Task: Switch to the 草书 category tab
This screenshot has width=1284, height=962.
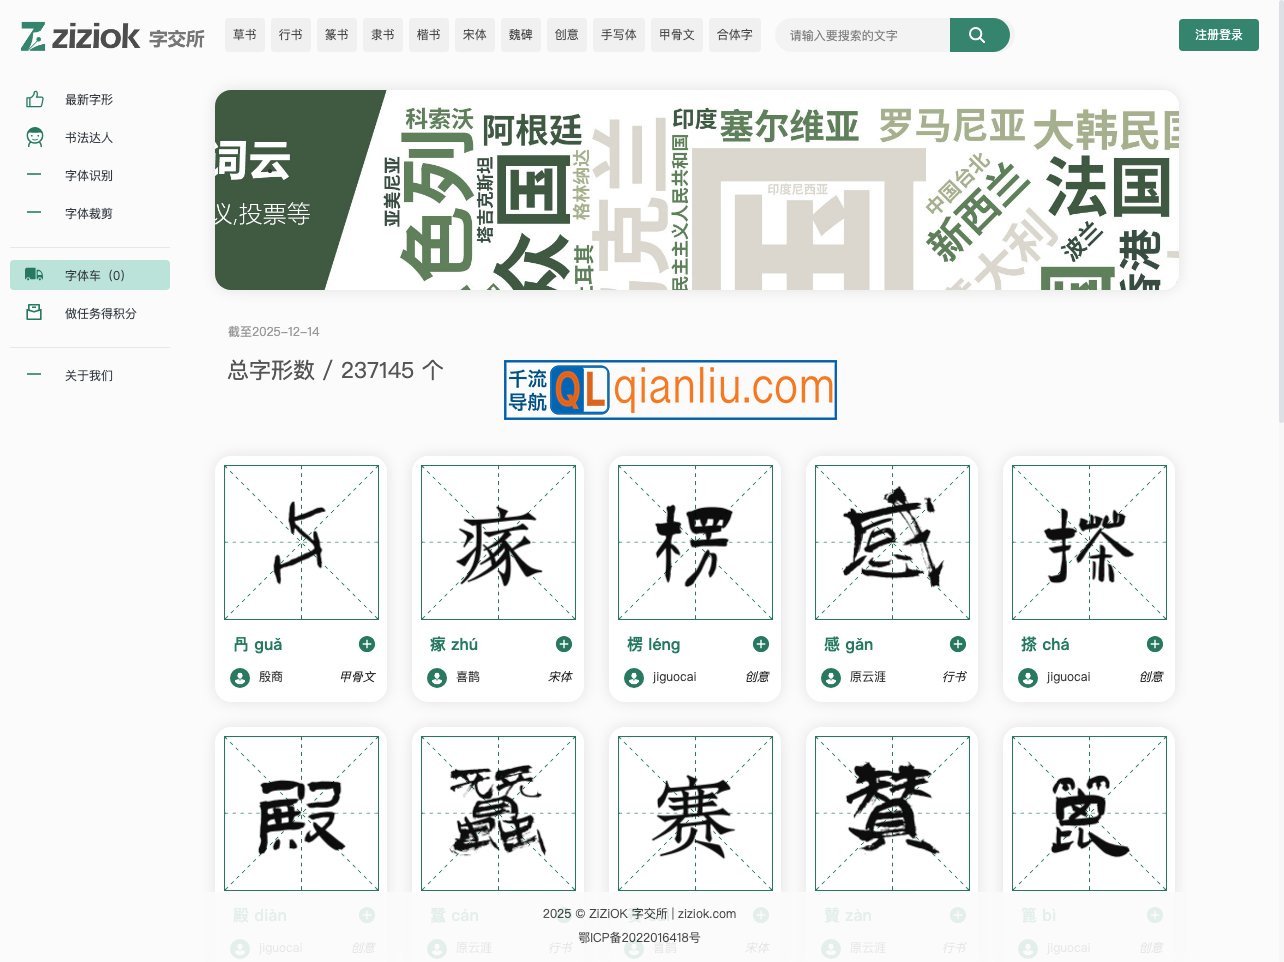Action: point(244,34)
